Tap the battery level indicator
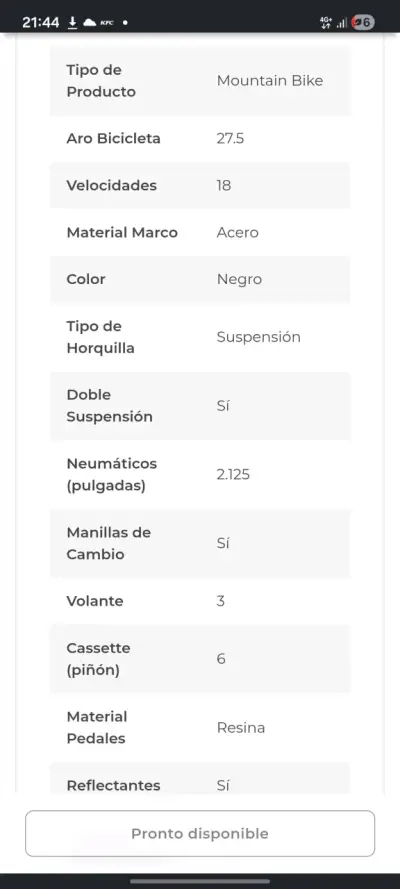Viewport: 400px width, 889px height. tap(363, 23)
